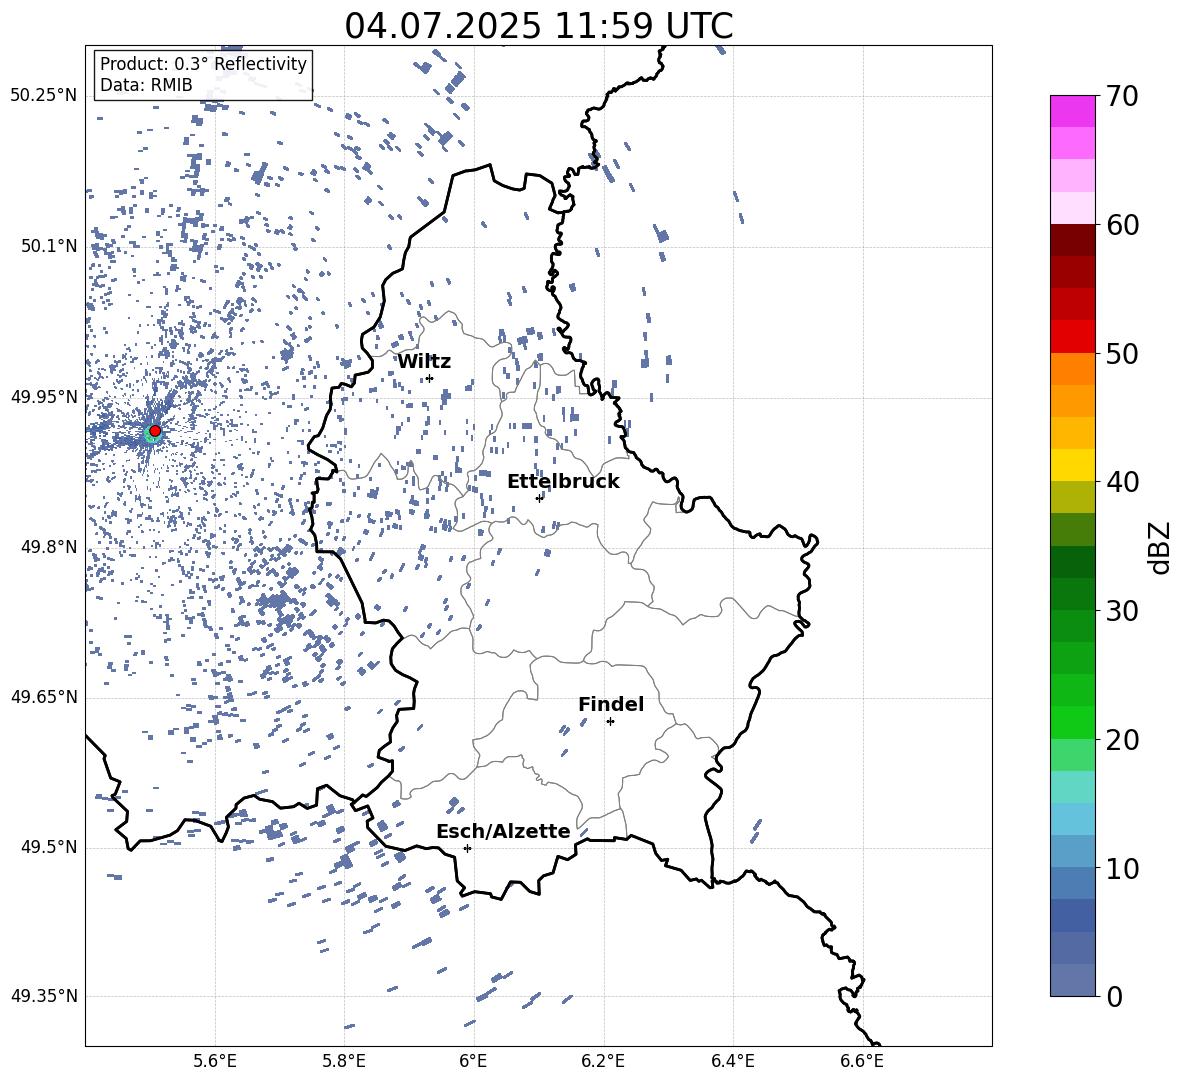
Task: Click the title text 04.07.2025 11:59 UTC
Action: tap(538, 26)
